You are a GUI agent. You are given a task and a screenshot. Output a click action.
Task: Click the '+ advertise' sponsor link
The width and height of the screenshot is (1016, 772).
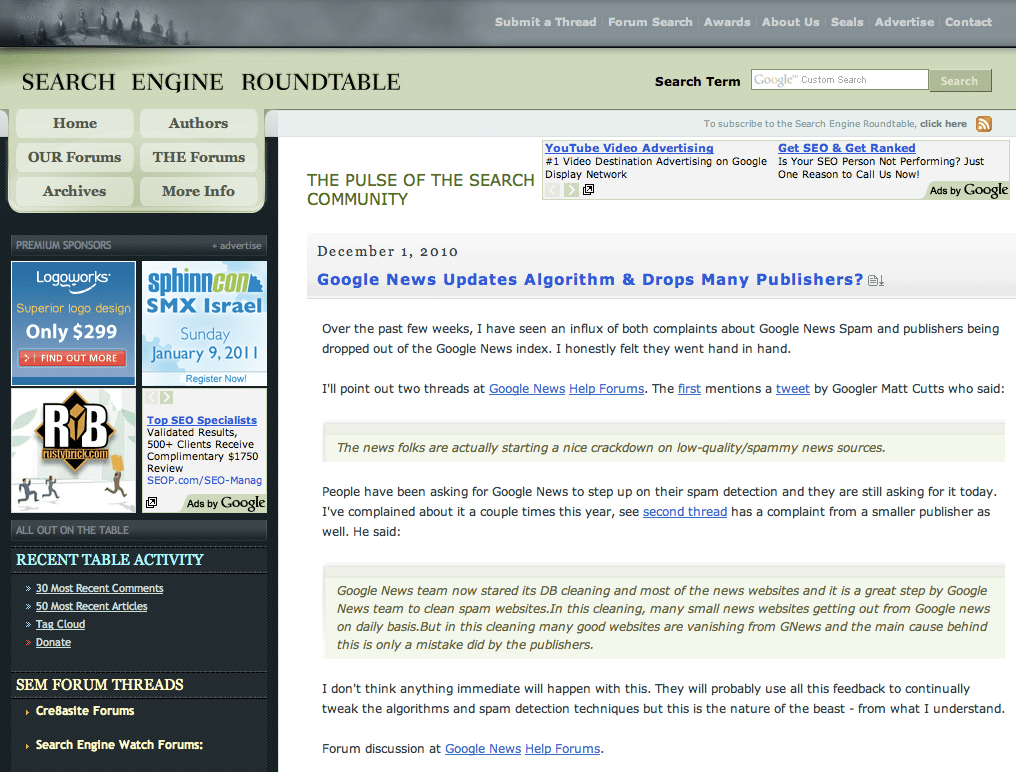[237, 246]
